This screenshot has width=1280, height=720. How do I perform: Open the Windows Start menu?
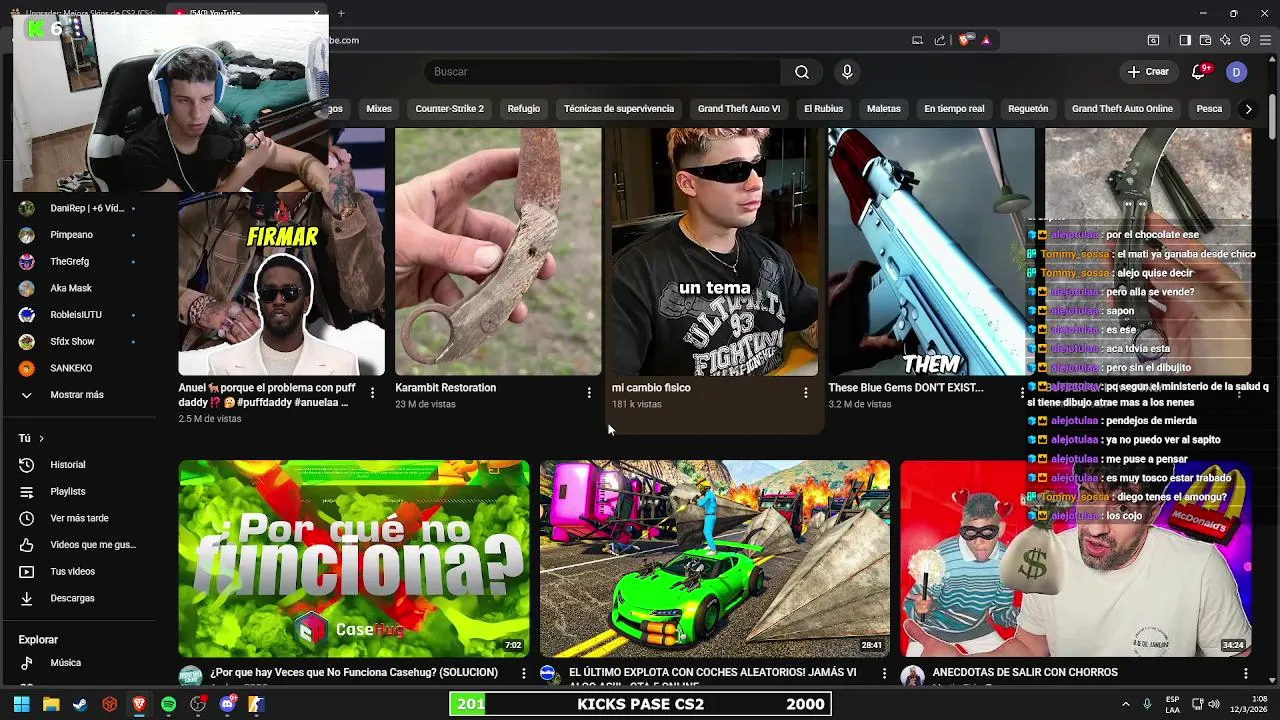coord(21,704)
